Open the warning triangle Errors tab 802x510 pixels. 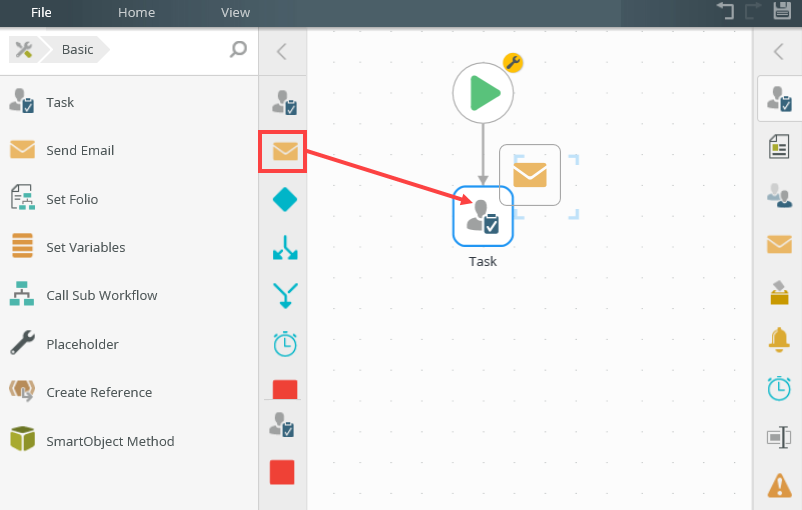tap(779, 485)
